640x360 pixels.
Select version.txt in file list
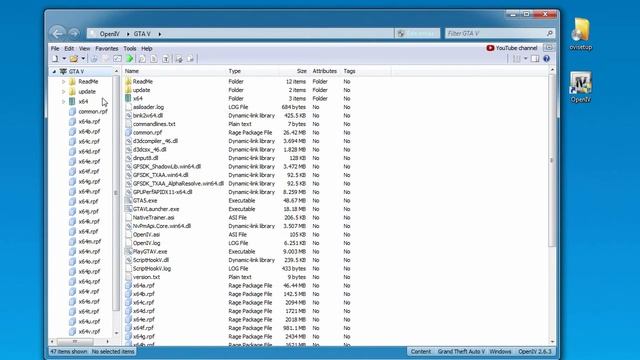[x=146, y=277]
